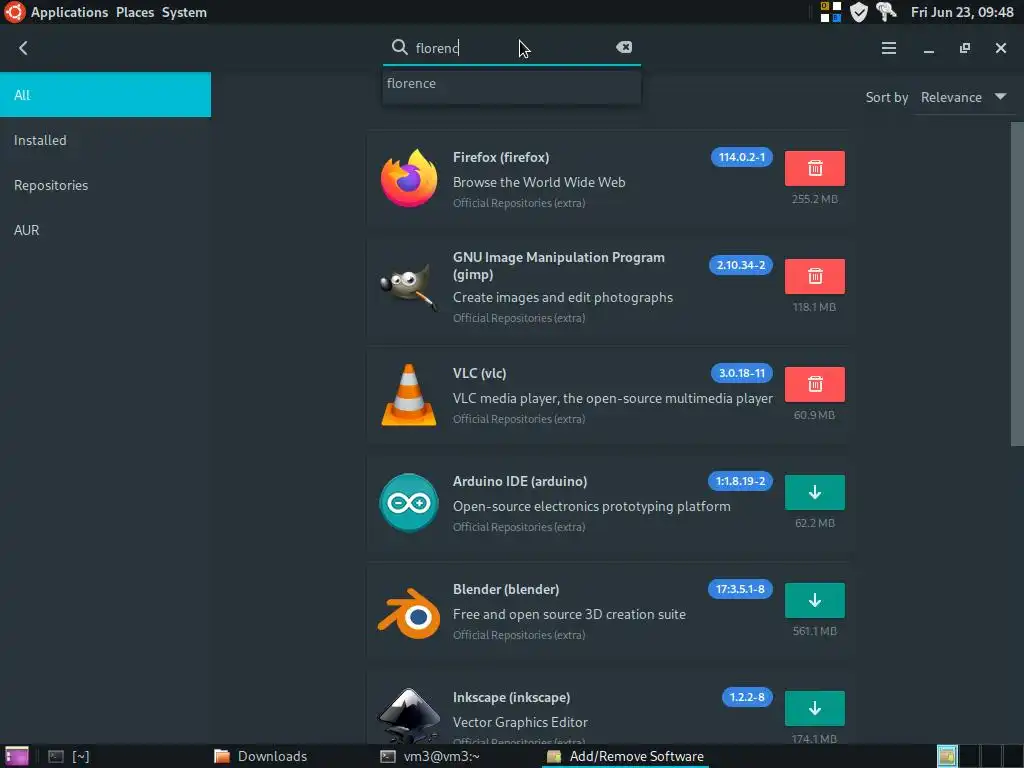Click the GIMP version badge 2.10.34-2
The width and height of the screenshot is (1024, 768).
(x=741, y=265)
